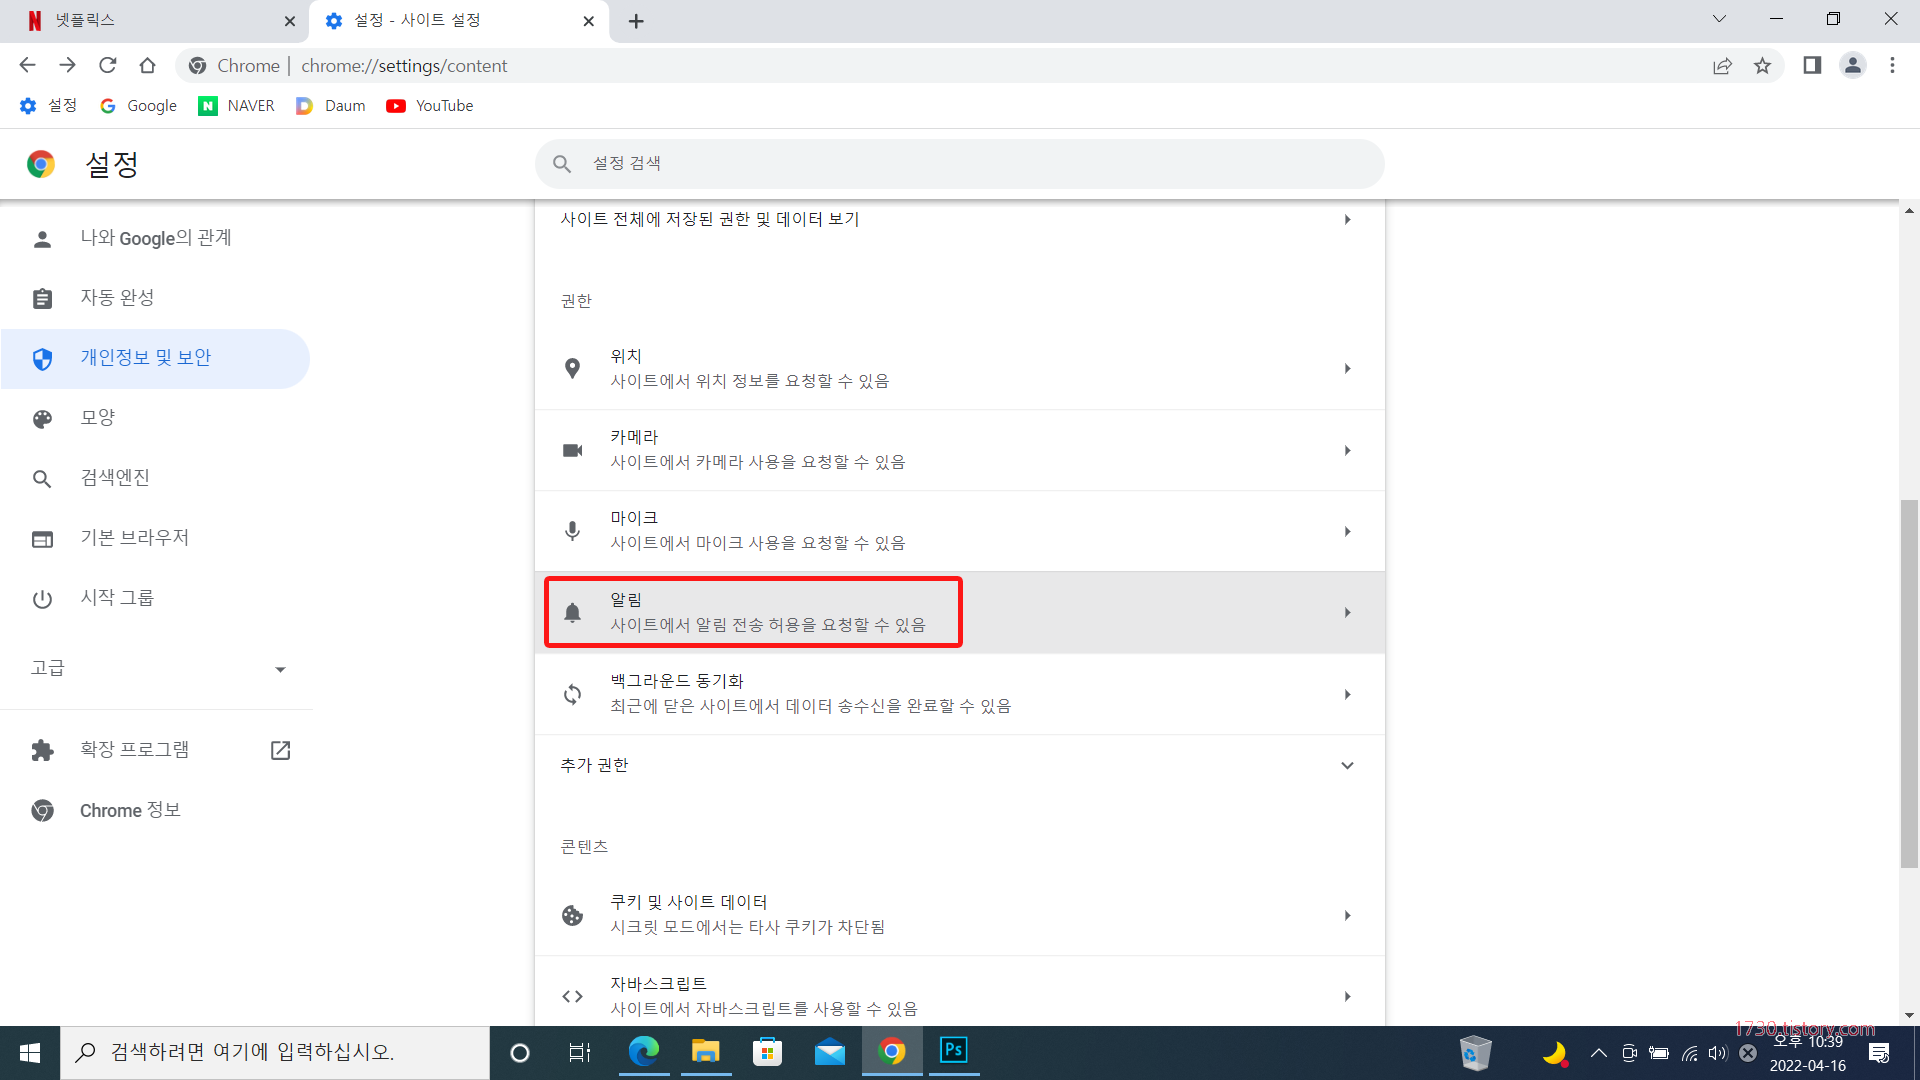This screenshot has height=1080, width=1920.
Task: Select 모양 in the settings sidebar
Action: click(x=98, y=418)
